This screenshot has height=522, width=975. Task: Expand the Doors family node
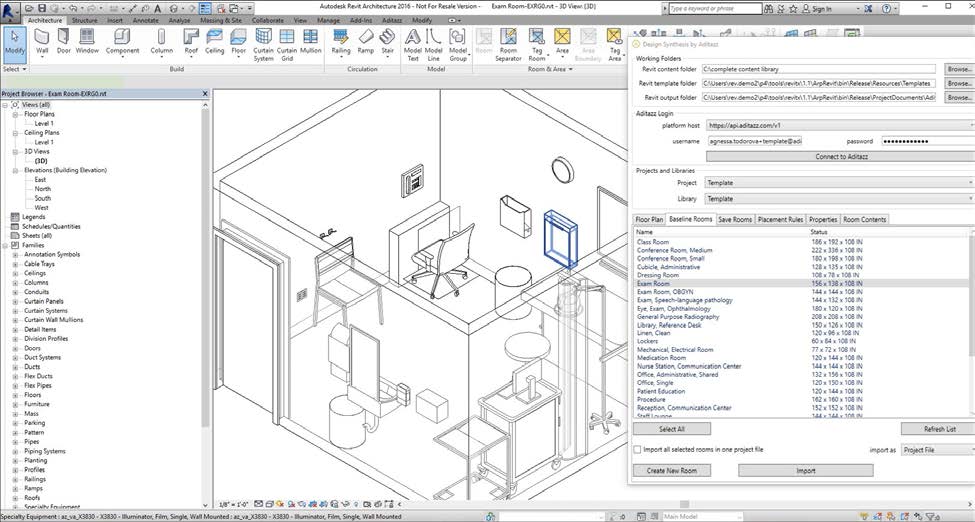click(x=15, y=348)
